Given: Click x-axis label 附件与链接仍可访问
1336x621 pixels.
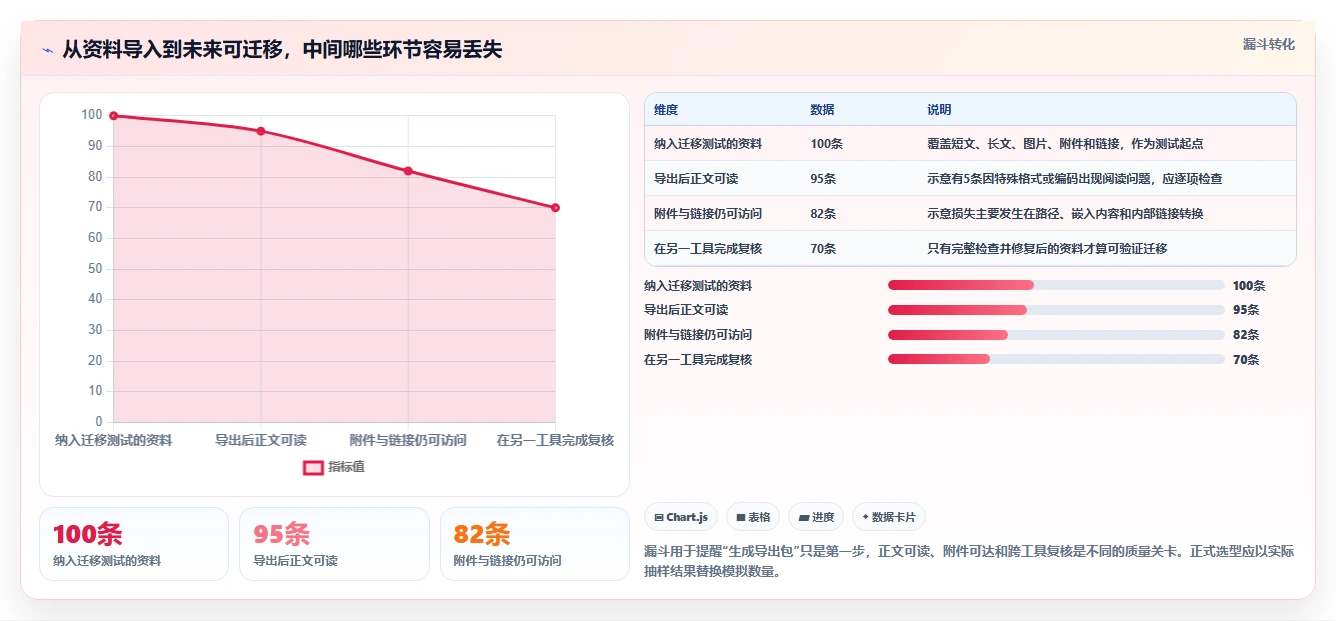Looking at the screenshot, I should coord(408,440).
